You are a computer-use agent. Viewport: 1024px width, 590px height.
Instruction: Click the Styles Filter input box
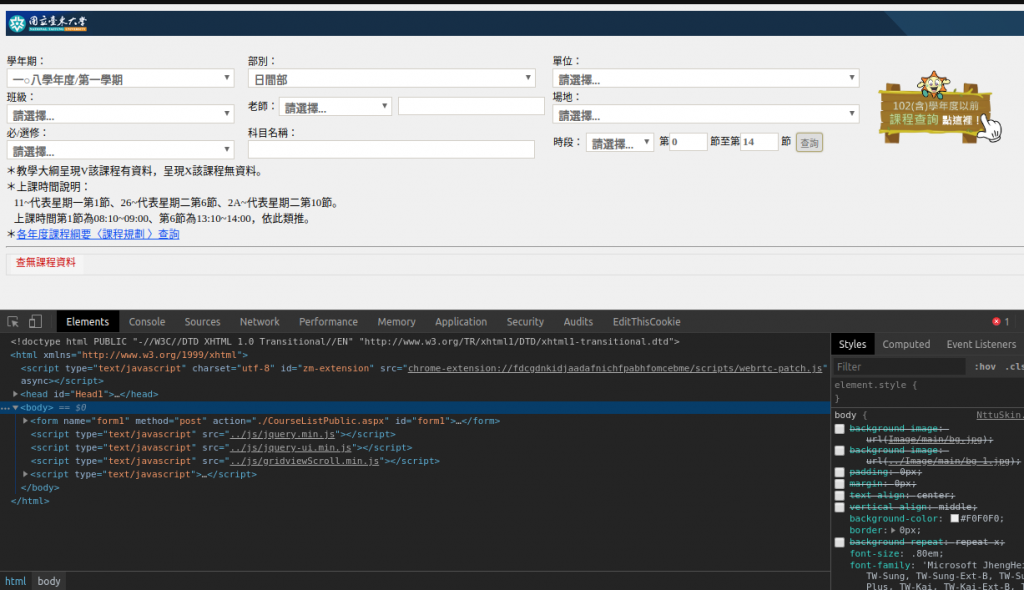899,367
